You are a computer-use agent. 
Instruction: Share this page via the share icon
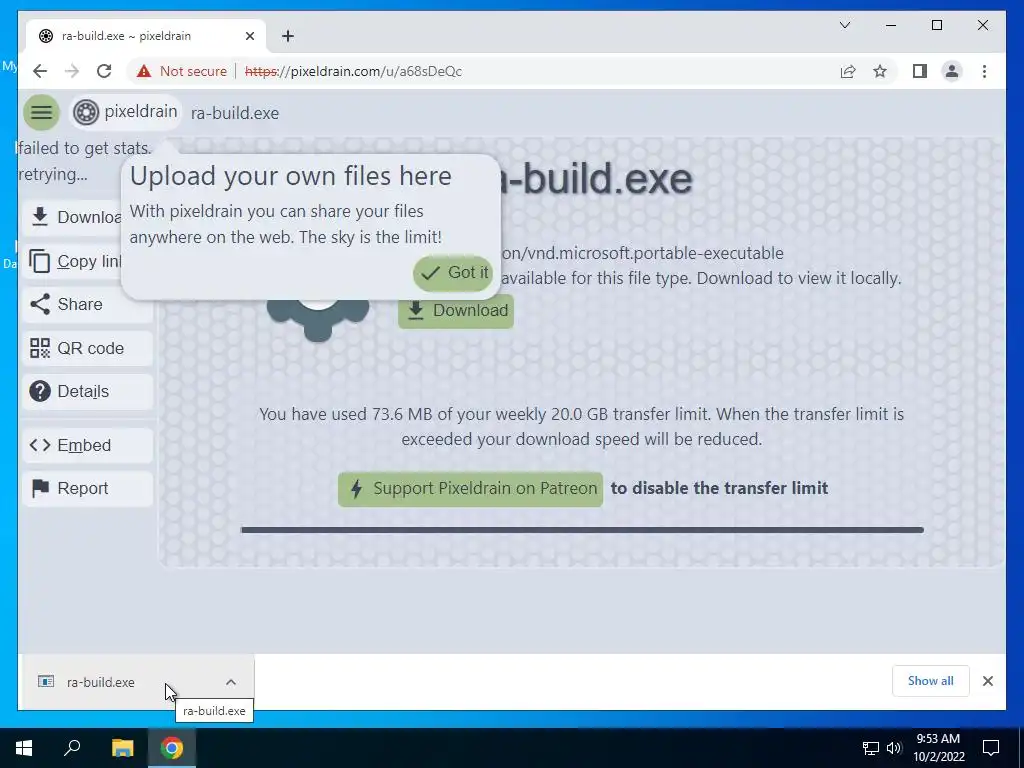(x=848, y=71)
